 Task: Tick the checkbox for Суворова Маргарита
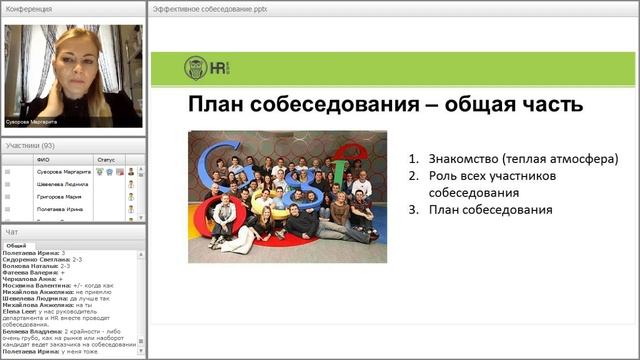coord(7,172)
